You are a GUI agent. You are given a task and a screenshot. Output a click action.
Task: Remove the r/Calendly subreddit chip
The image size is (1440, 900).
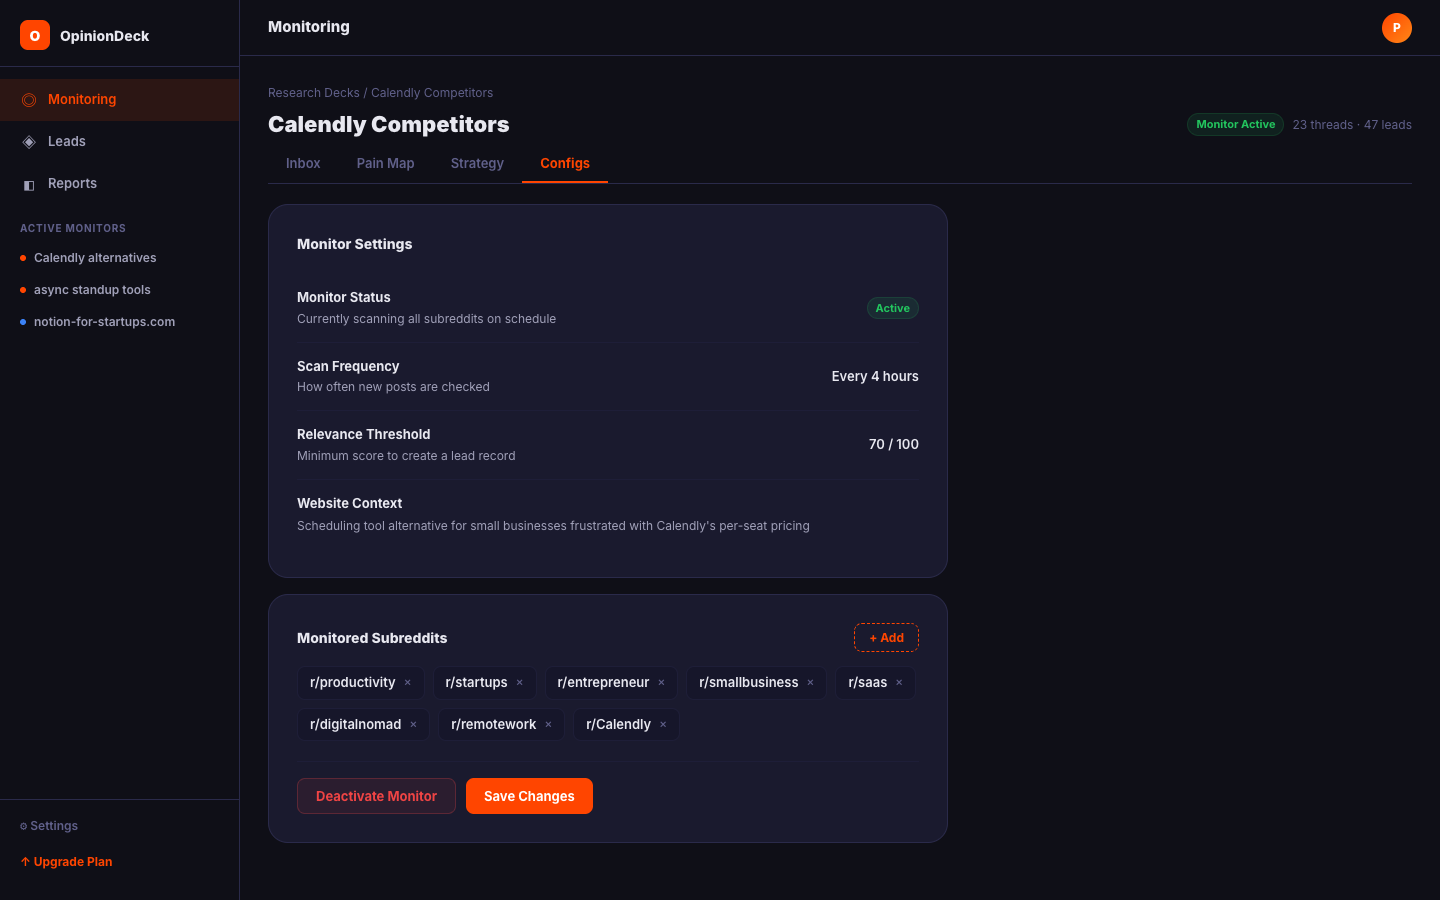pos(663,724)
